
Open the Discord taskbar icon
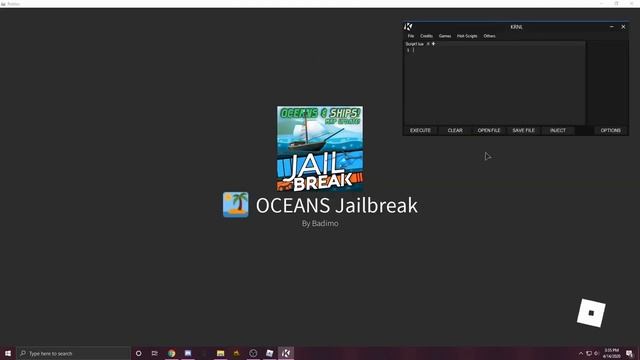coord(188,353)
